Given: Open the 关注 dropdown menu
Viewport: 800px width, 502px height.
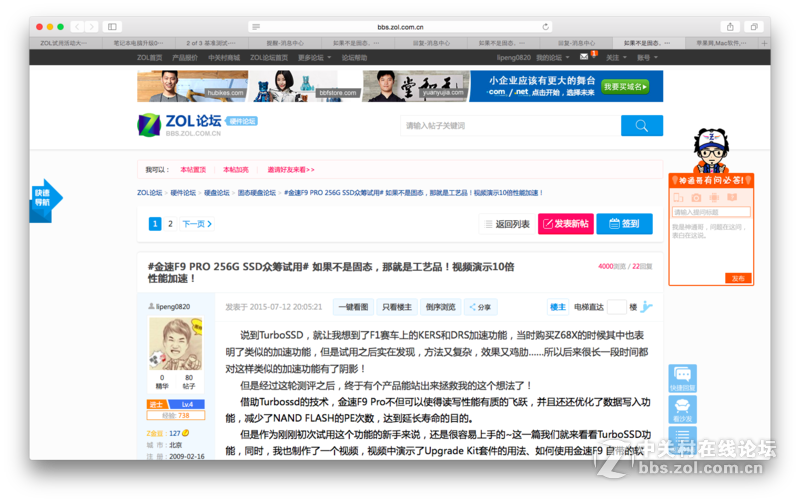Looking at the screenshot, I should 616,58.
